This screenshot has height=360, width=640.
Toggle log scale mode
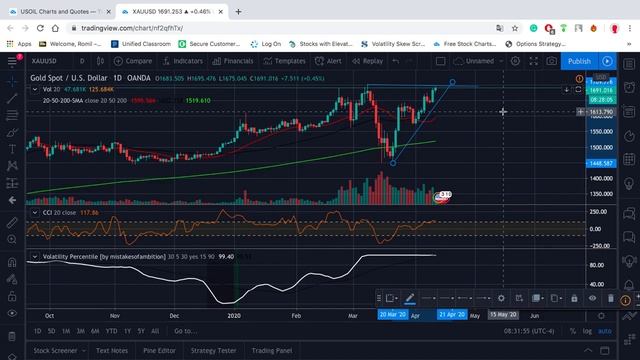587,331
